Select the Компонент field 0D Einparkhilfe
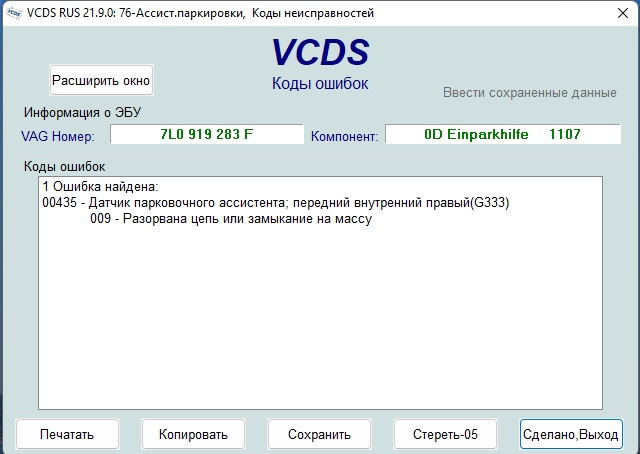Screen dimensions: 640x454 click(503, 134)
